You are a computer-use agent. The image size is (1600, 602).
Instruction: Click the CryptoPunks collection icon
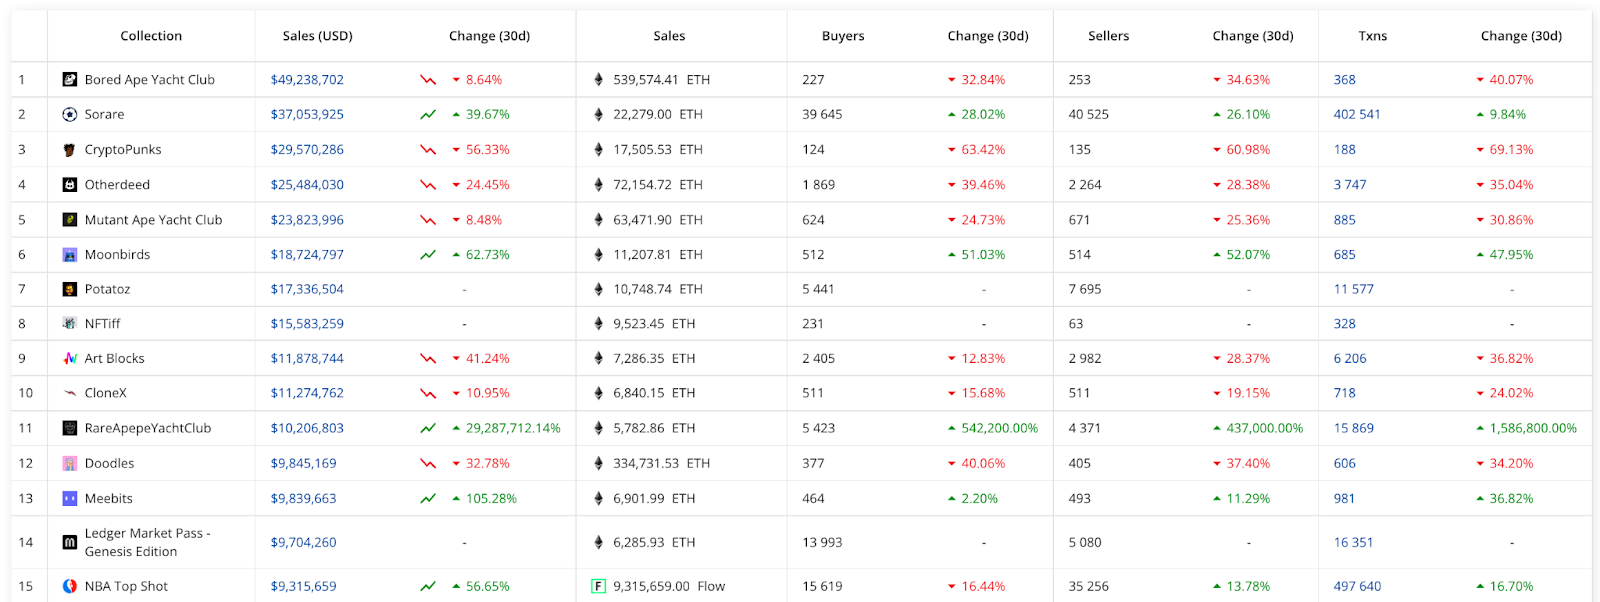[70, 150]
